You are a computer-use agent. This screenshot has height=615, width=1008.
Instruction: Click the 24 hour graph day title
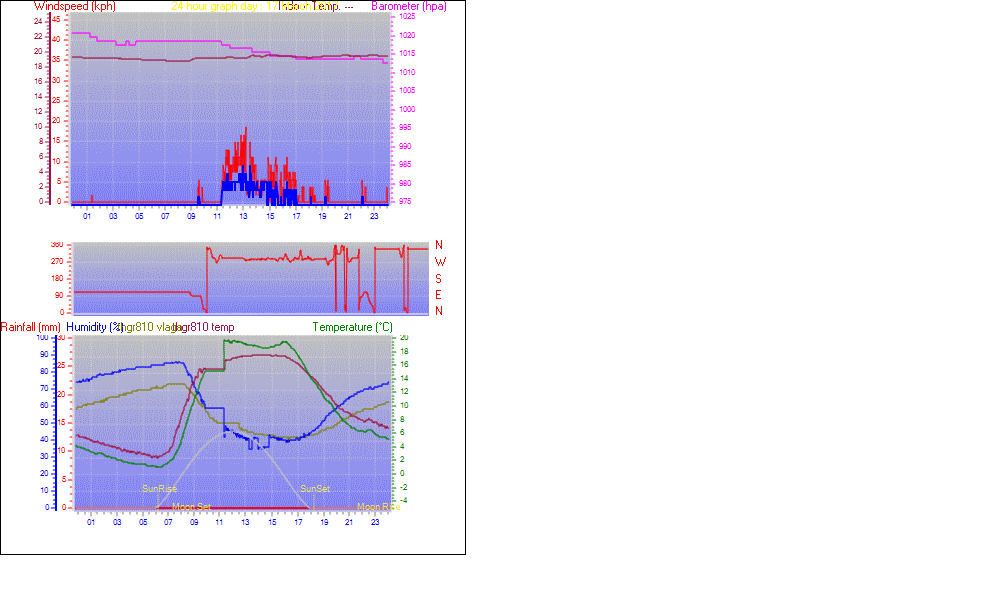click(214, 6)
